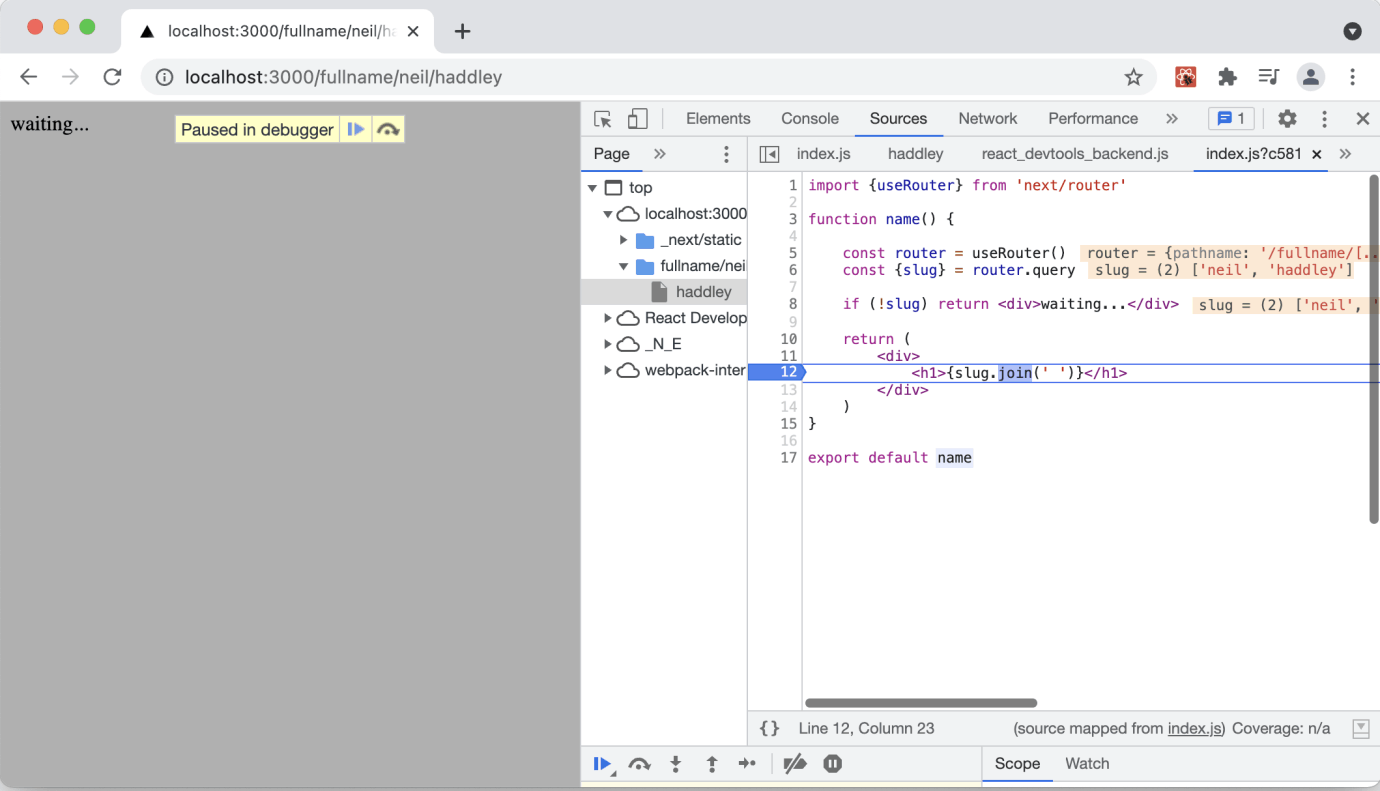Image resolution: width=1380 pixels, height=791 pixels.
Task: Collapse the localhost:3000 tree node
Action: (608, 214)
